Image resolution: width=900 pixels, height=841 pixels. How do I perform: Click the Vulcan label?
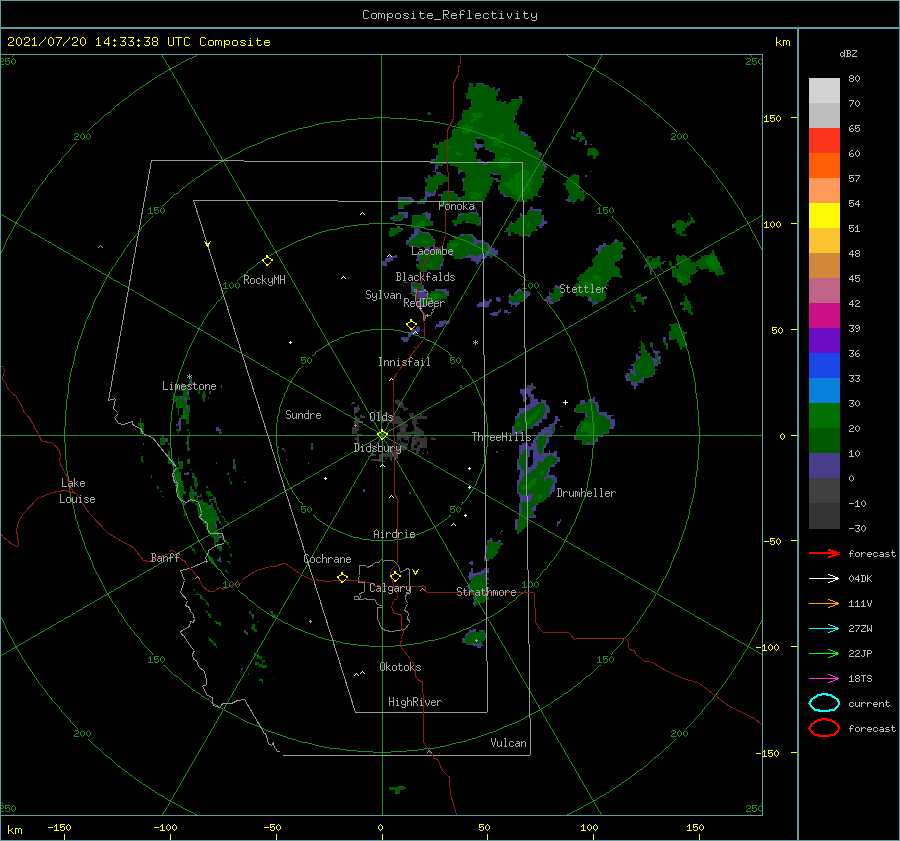508,743
